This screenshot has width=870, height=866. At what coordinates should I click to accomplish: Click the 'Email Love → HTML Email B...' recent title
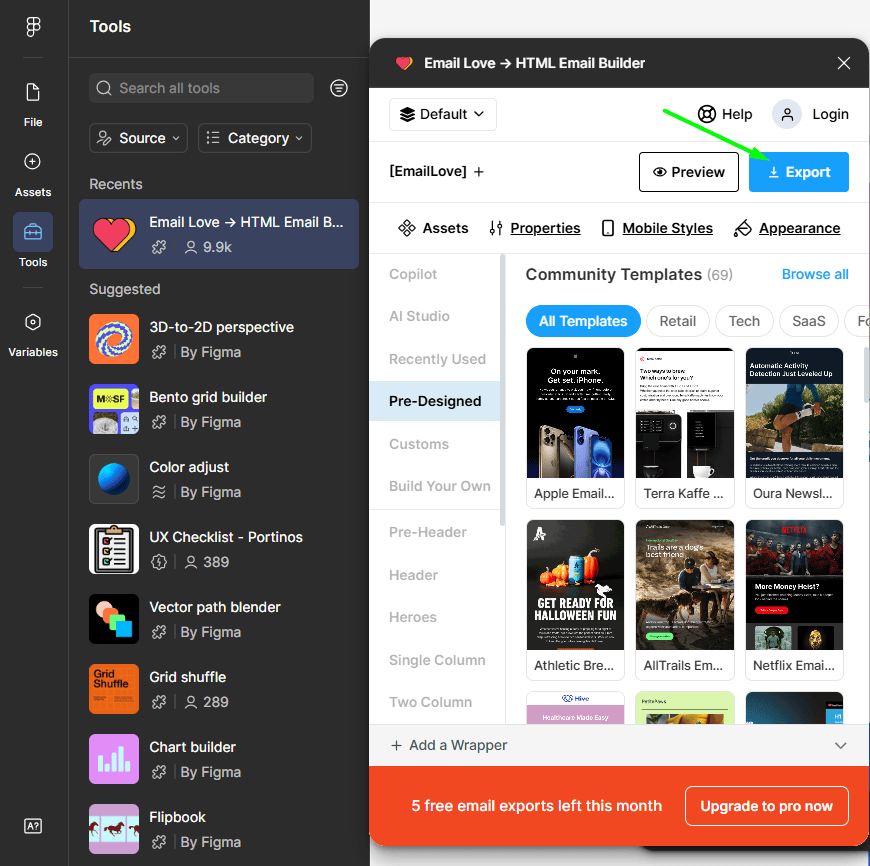click(x=246, y=222)
